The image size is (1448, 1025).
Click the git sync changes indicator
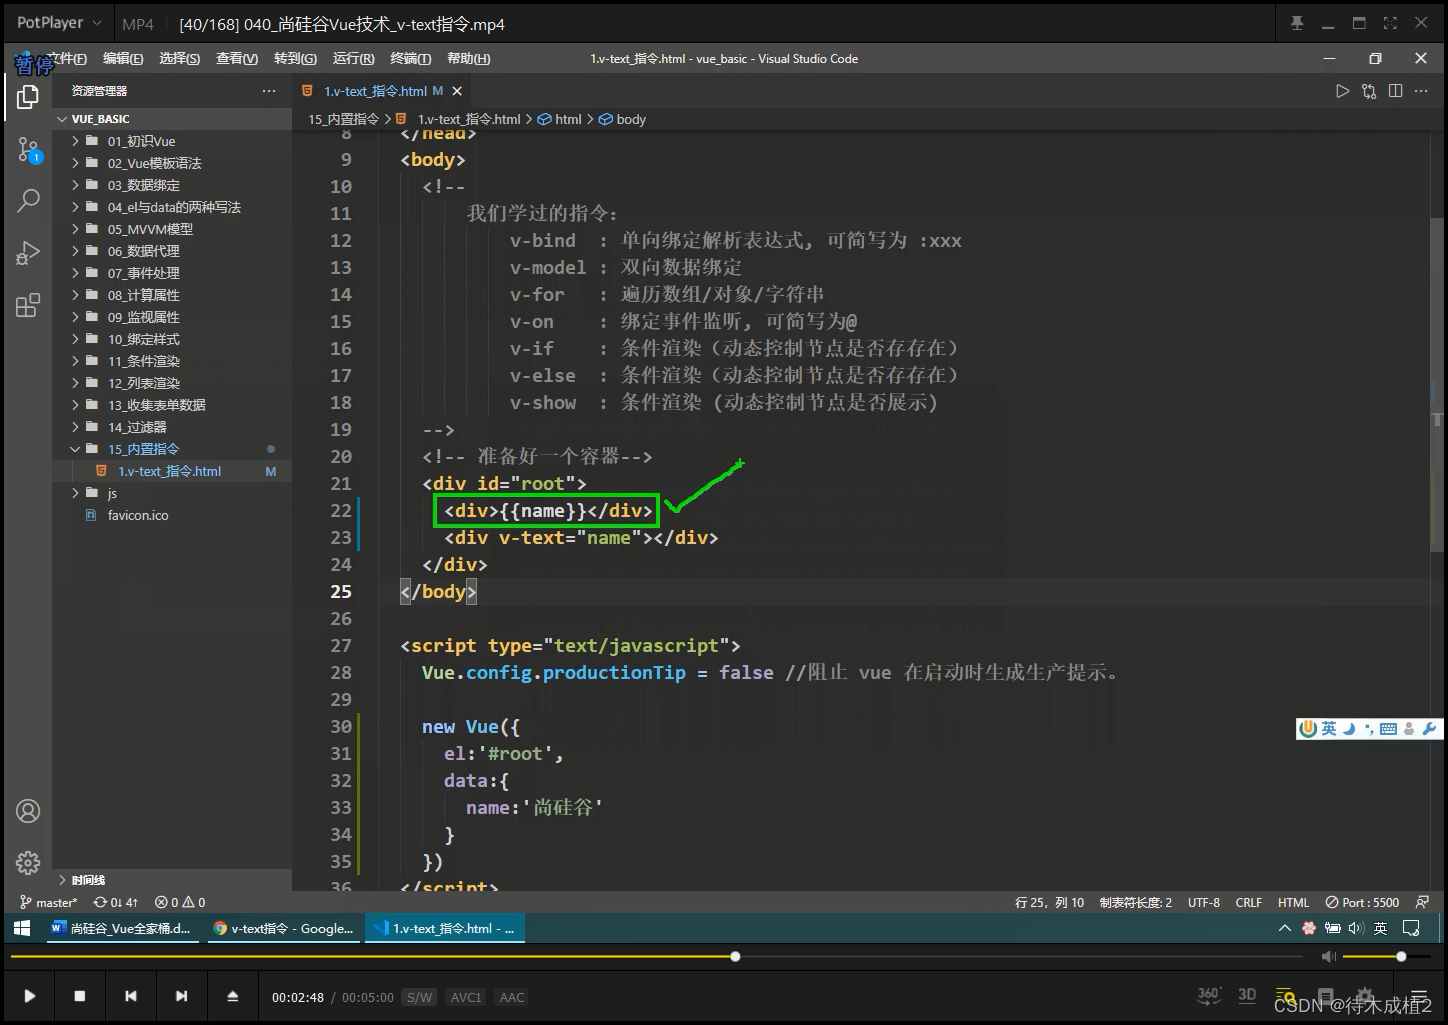116,902
